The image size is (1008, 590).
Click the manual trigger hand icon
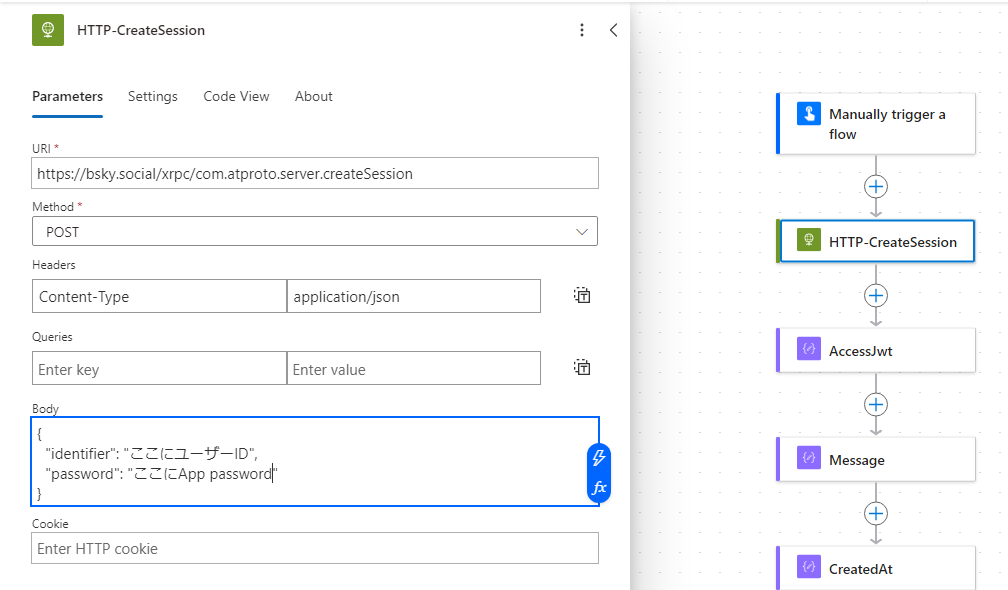[808, 113]
